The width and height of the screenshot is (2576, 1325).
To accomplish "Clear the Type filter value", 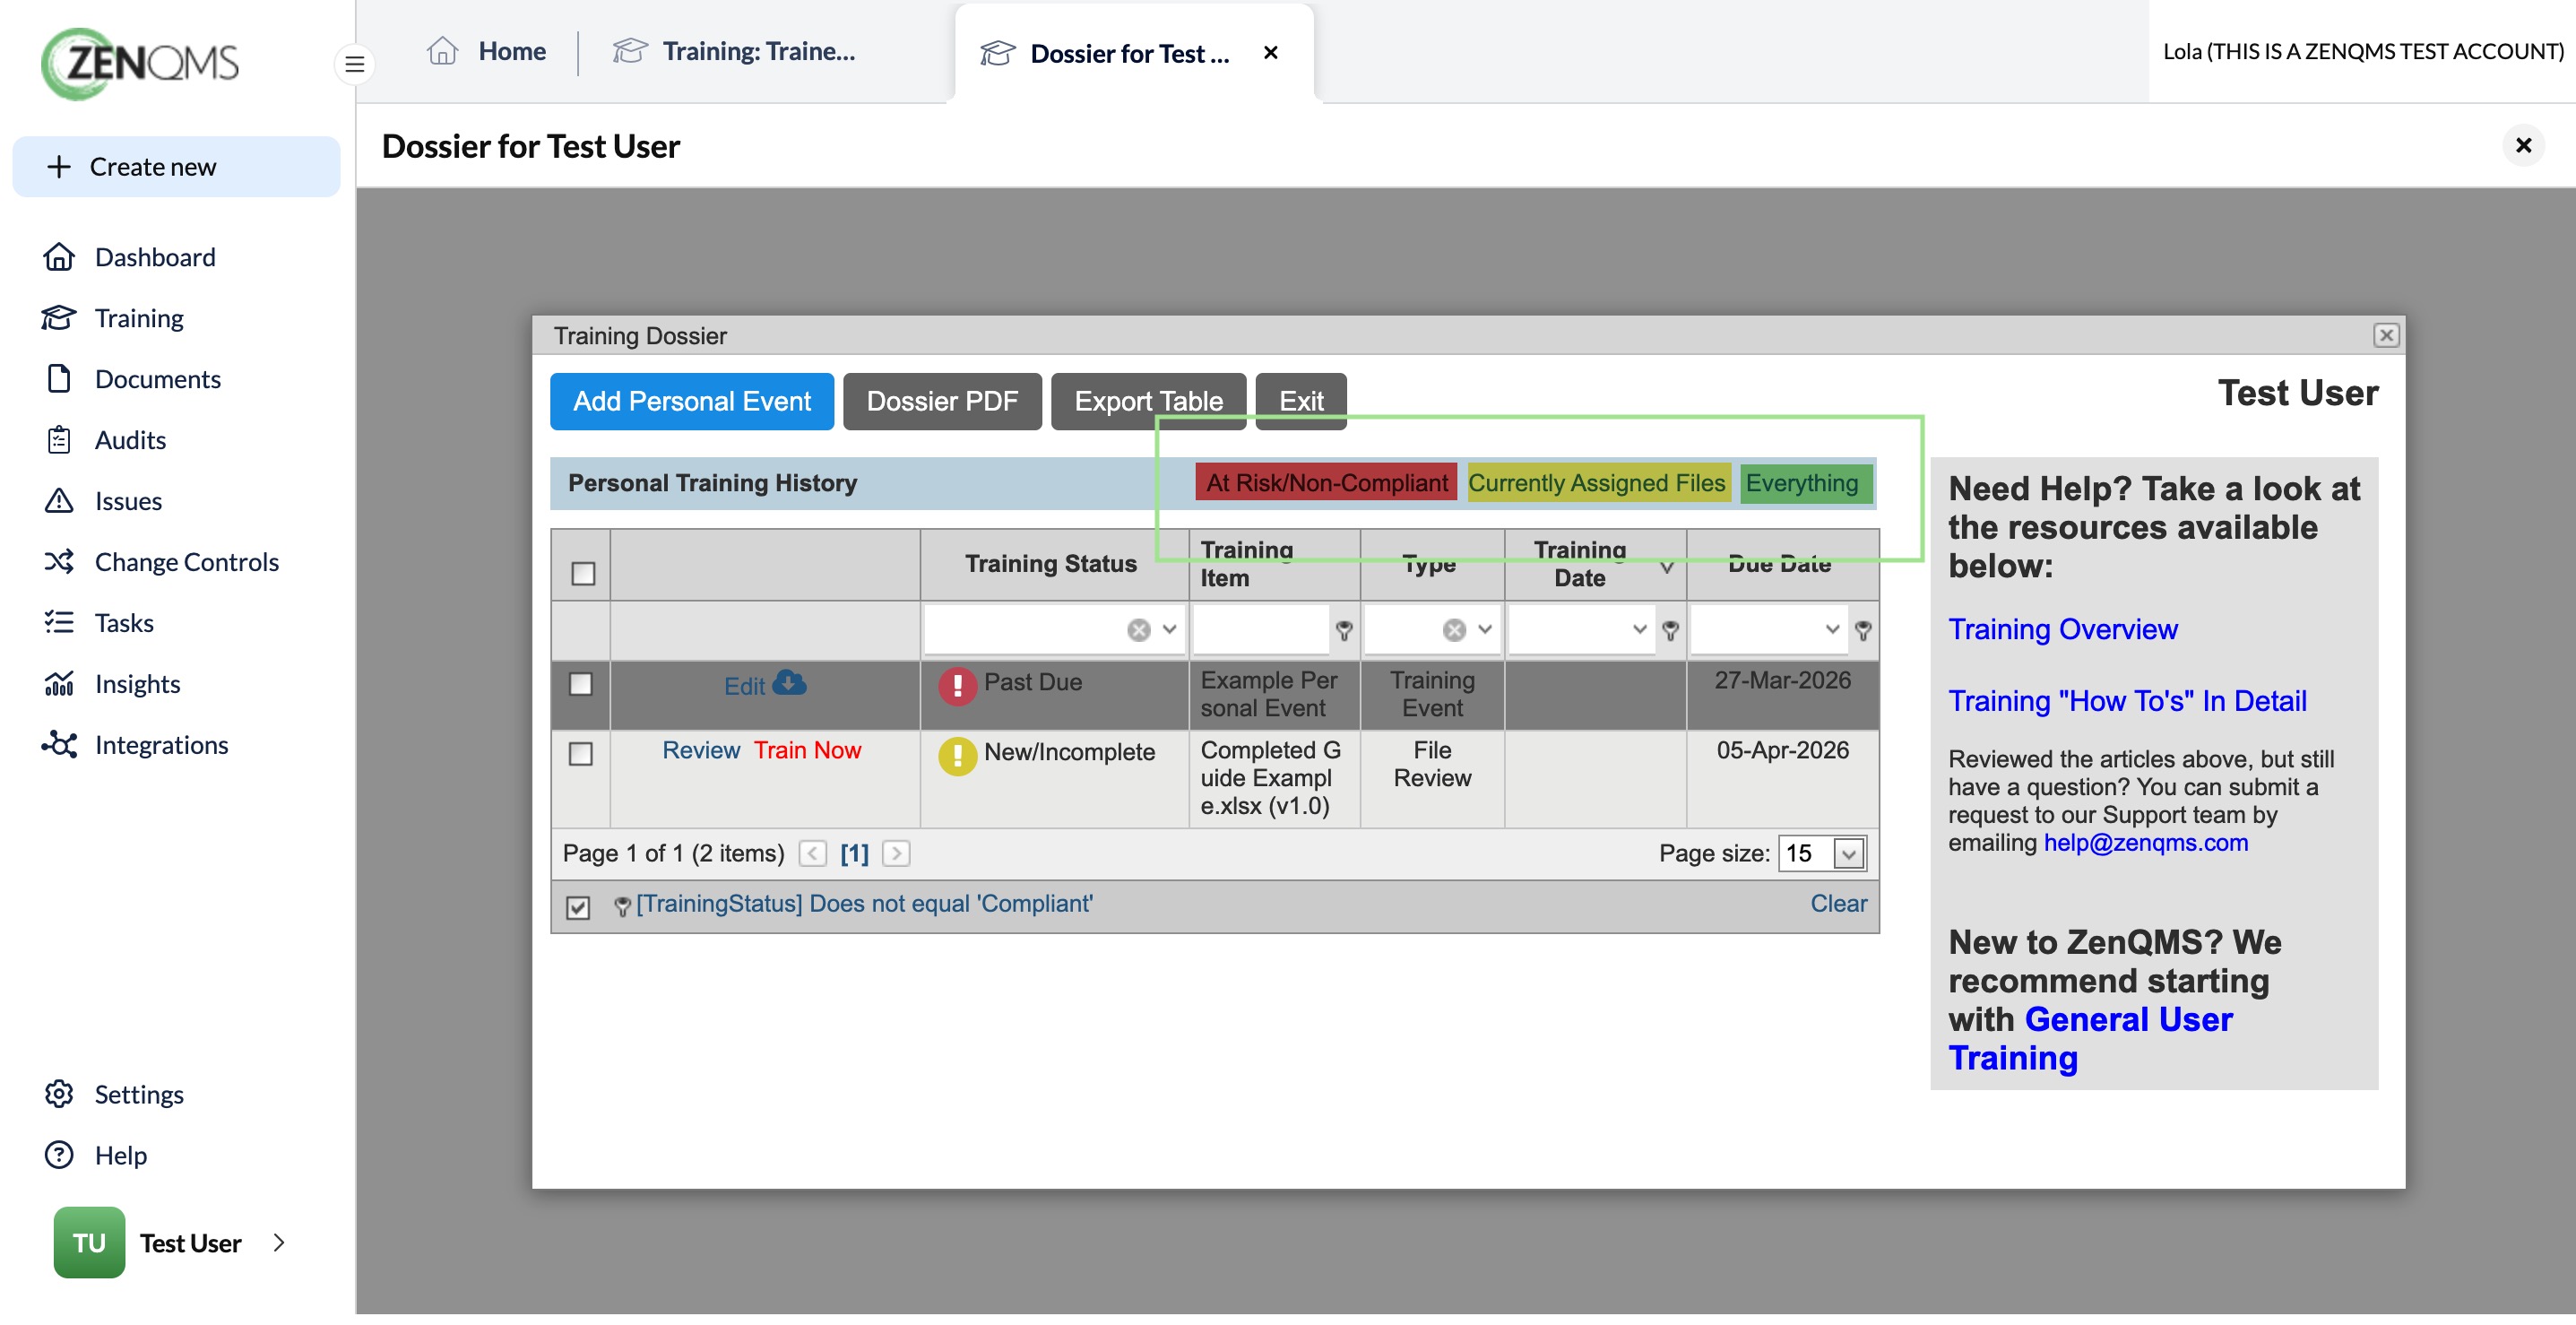I will tap(1454, 630).
